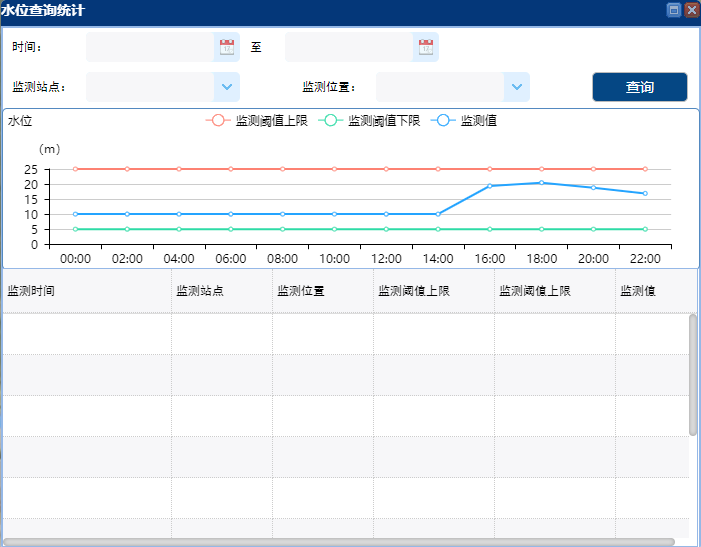Click the 查询 button
Image resolution: width=701 pixels, height=547 pixels.
pos(640,87)
